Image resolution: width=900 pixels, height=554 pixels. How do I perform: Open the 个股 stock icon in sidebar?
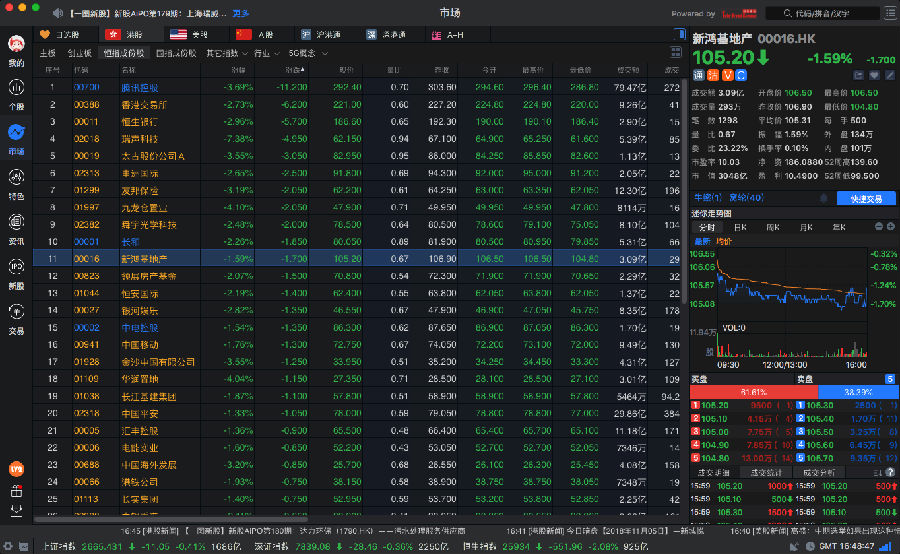point(16,87)
